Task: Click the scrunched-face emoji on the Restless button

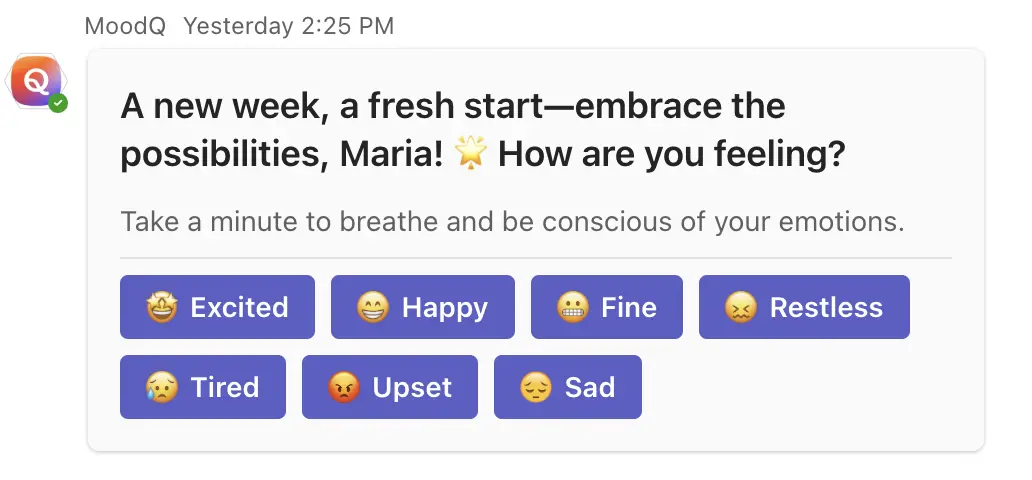Action: pos(740,307)
